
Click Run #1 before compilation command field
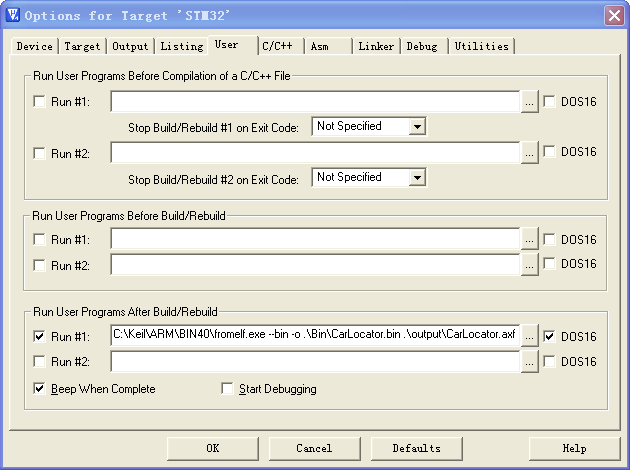[315, 101]
